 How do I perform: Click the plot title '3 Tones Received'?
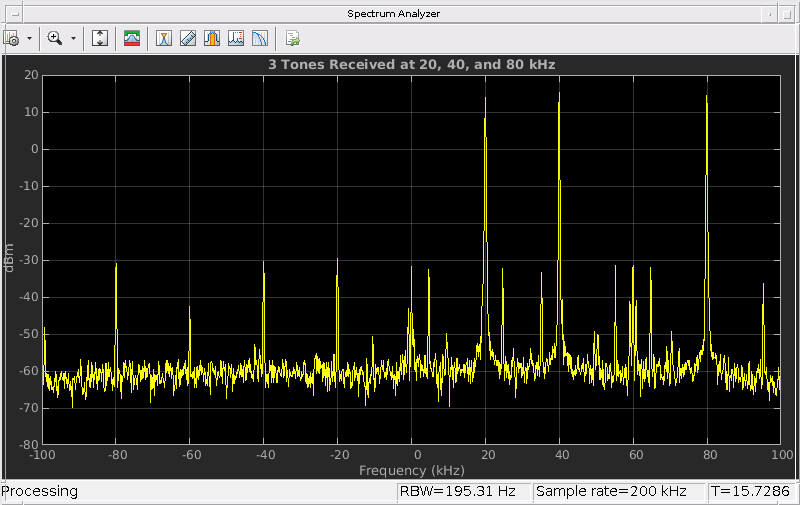pyautogui.click(x=411, y=64)
